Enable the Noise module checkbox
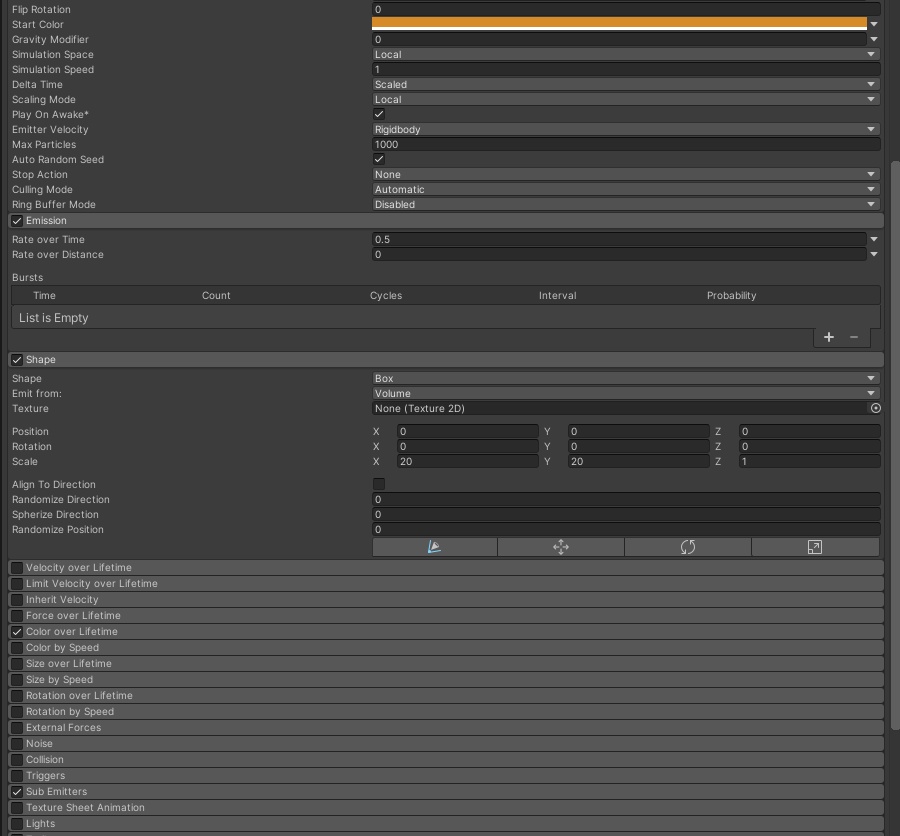Screen dimensions: 900x836 coord(17,744)
